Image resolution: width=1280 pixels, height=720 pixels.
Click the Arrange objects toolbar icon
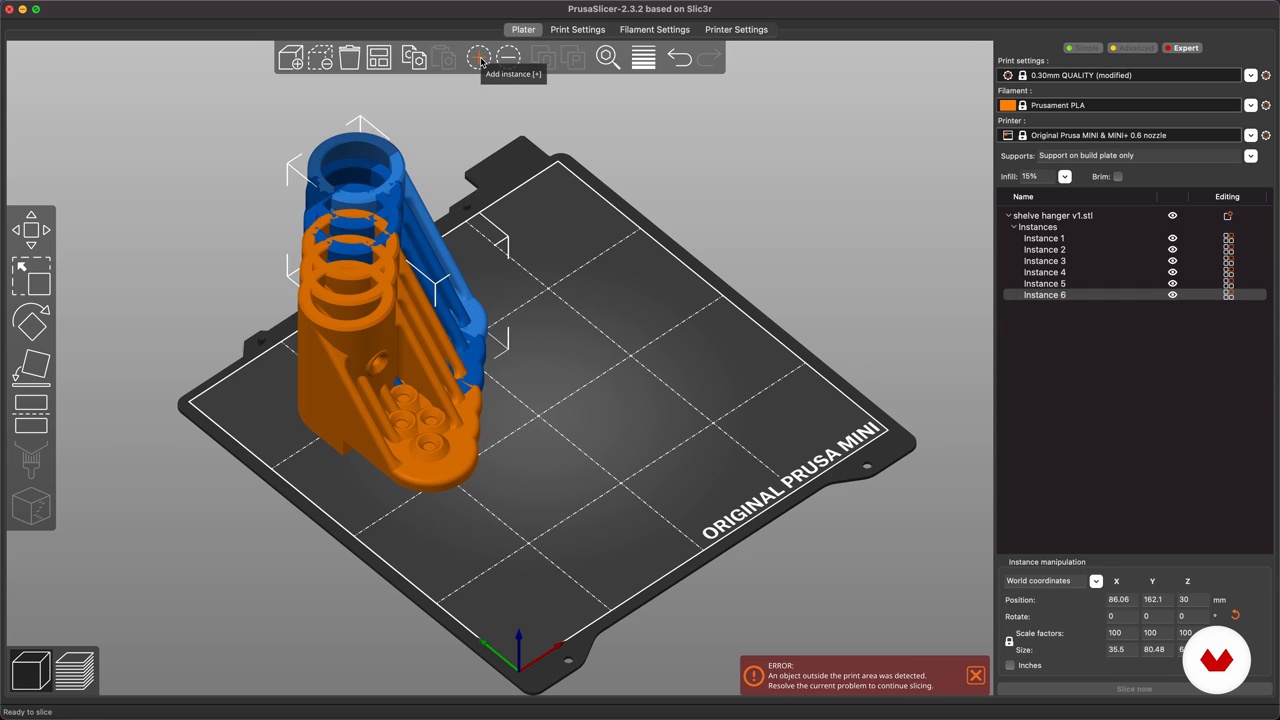pyautogui.click(x=378, y=58)
